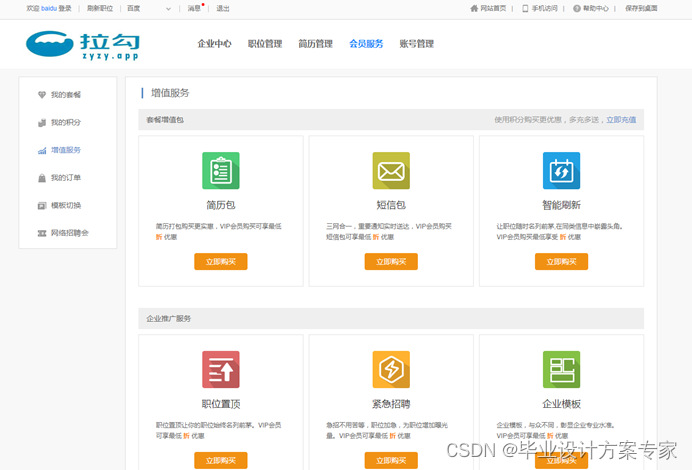Click the 紧急招聘 title text
Screen dimensions: 692x470
[x=391, y=404]
